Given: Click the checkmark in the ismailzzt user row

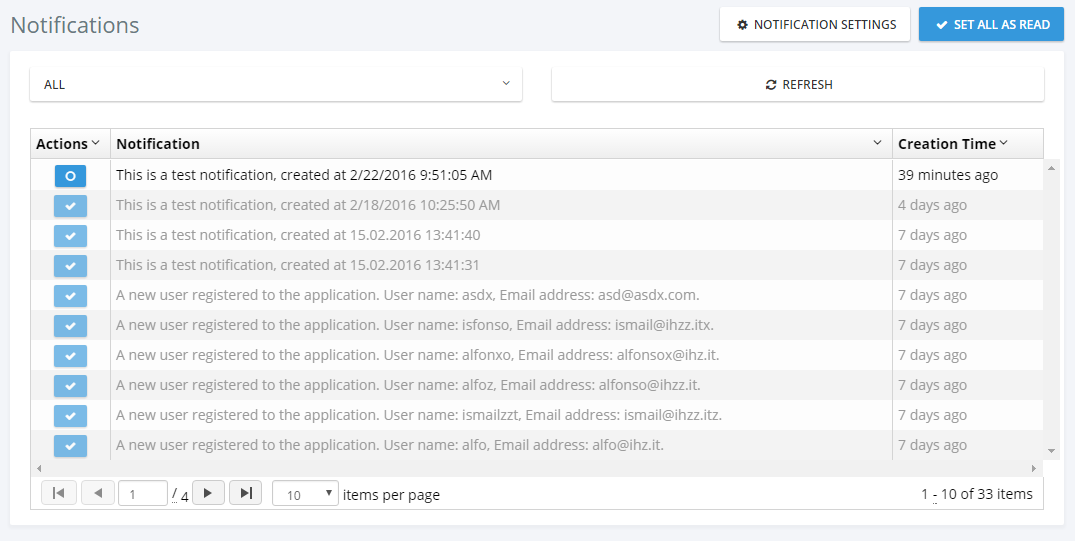Looking at the screenshot, I should point(71,416).
